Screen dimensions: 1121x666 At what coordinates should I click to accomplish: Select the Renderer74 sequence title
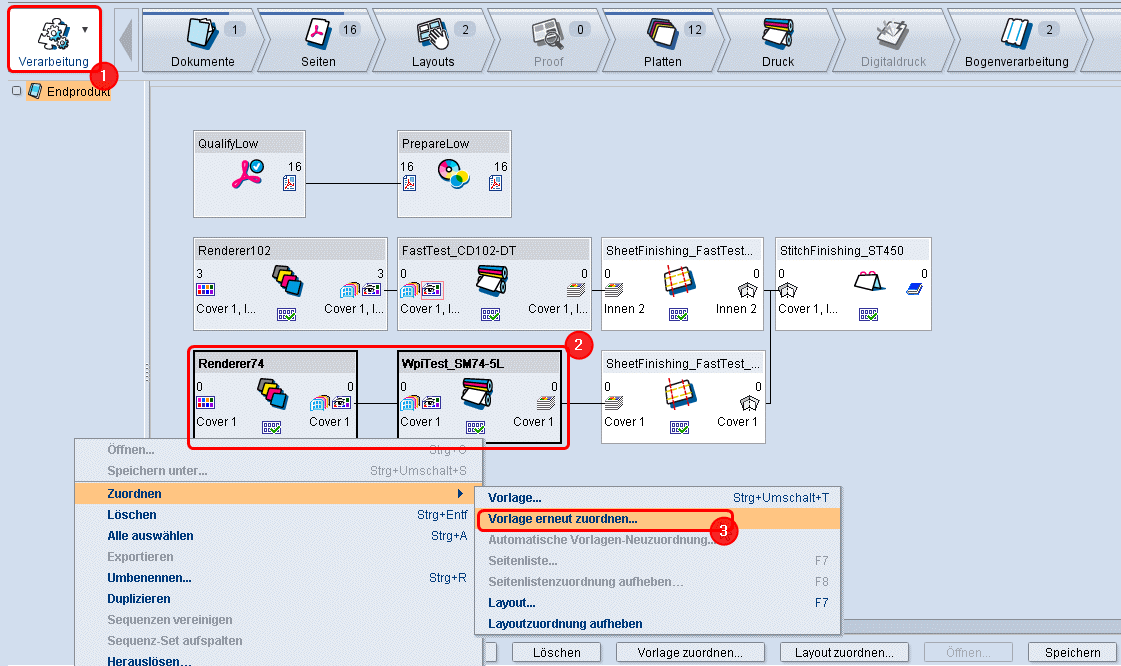point(231,364)
